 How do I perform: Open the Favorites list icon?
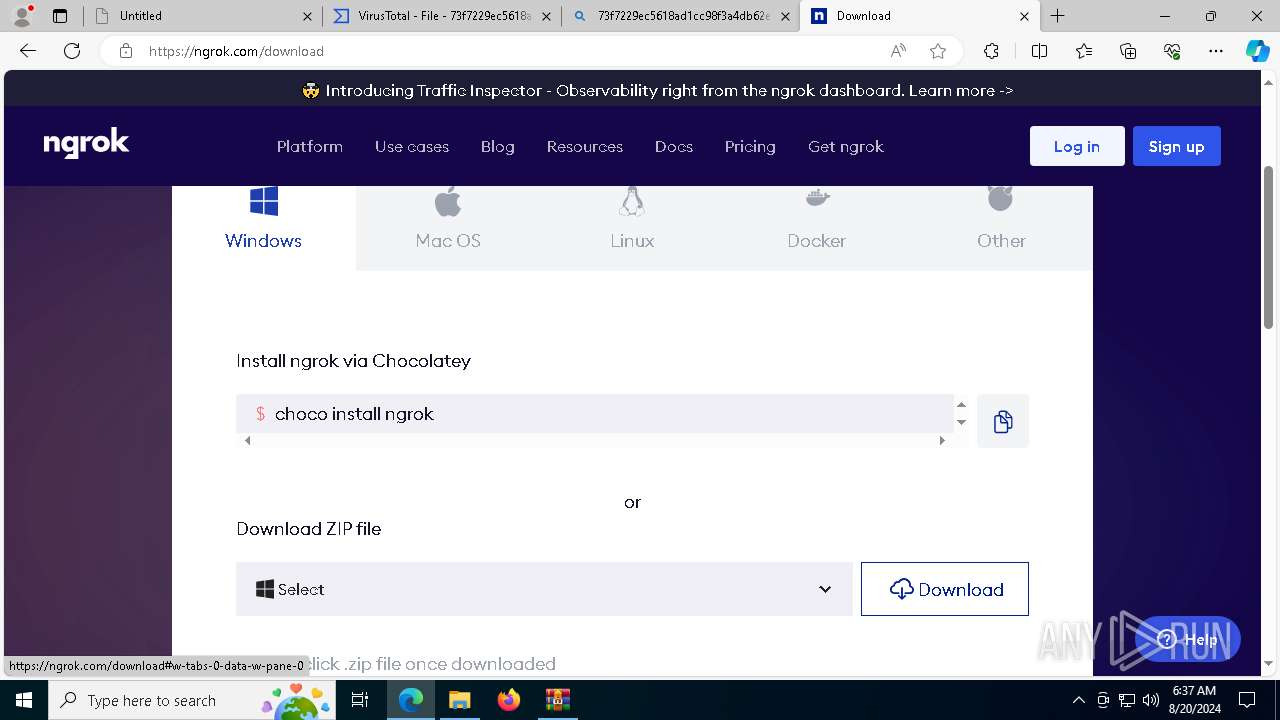click(x=1084, y=51)
